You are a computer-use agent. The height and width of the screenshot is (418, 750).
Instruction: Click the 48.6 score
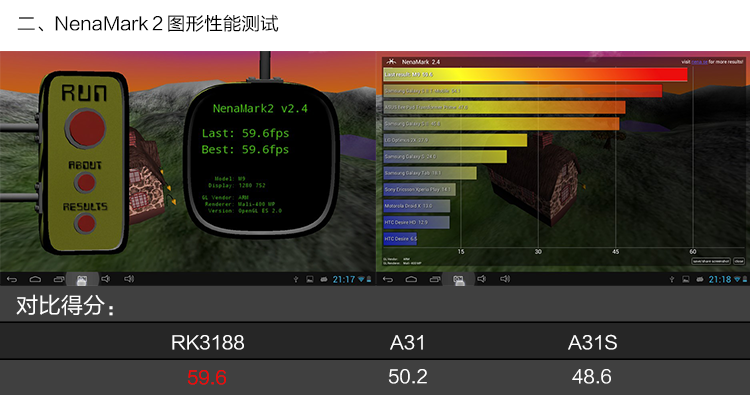pyautogui.click(x=592, y=376)
